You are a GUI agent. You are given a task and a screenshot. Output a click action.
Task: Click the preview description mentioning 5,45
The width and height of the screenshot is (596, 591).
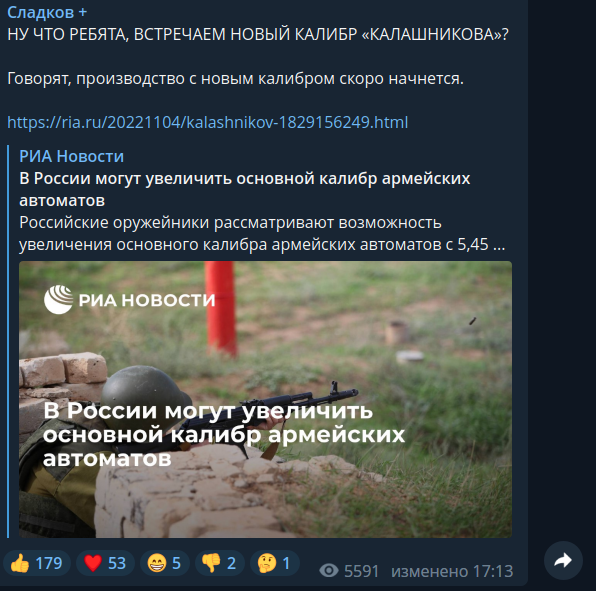262,233
